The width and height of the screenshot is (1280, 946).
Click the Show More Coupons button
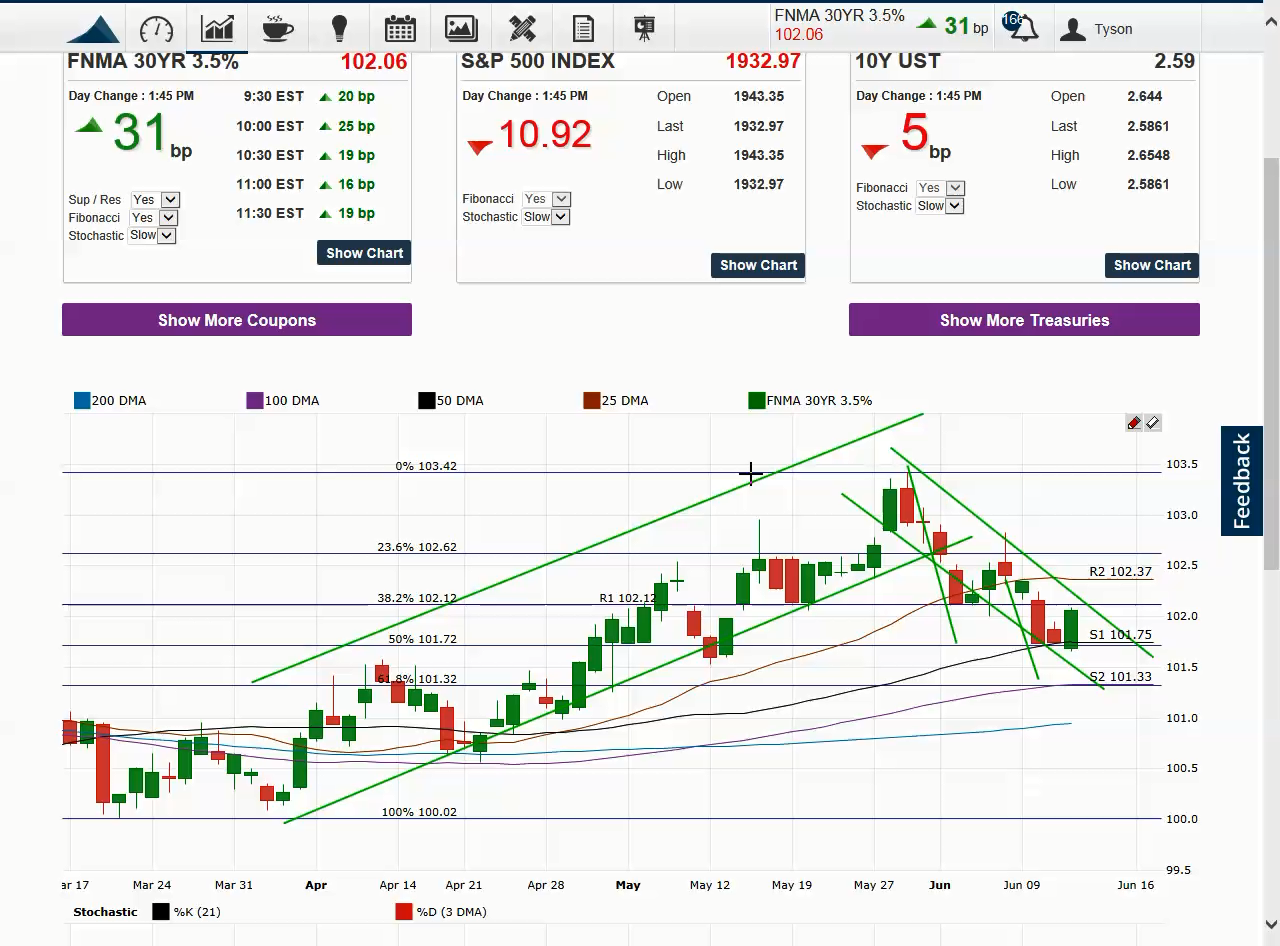237,320
